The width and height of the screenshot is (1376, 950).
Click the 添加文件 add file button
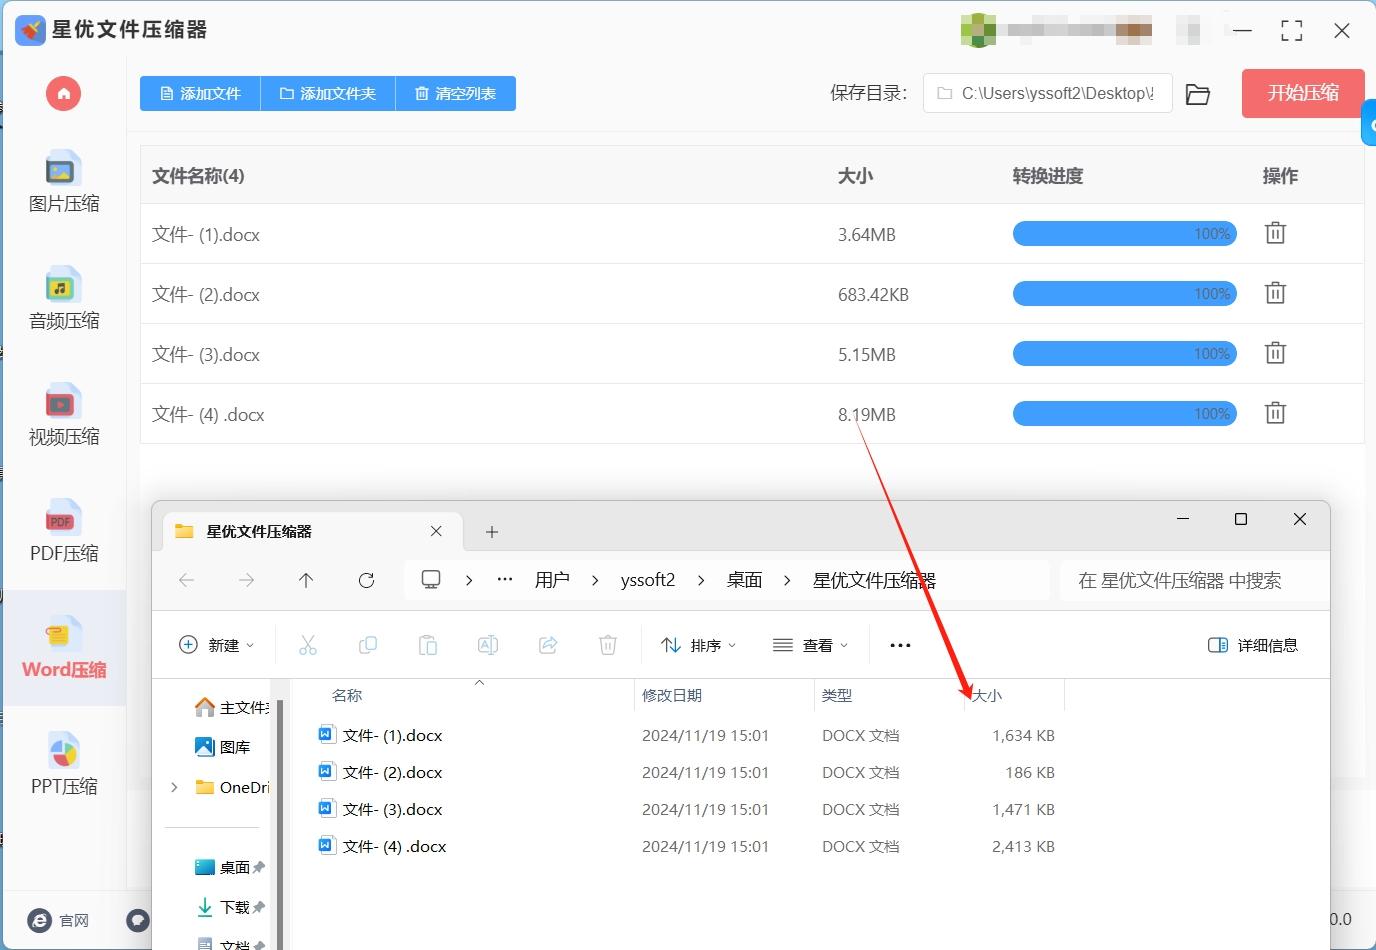click(200, 94)
